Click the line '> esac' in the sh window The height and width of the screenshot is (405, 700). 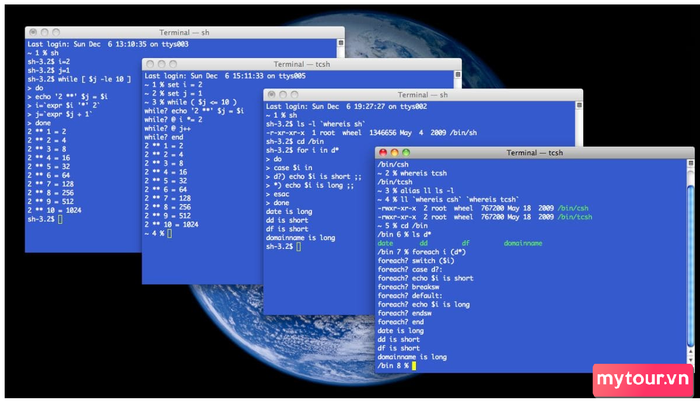pos(278,194)
